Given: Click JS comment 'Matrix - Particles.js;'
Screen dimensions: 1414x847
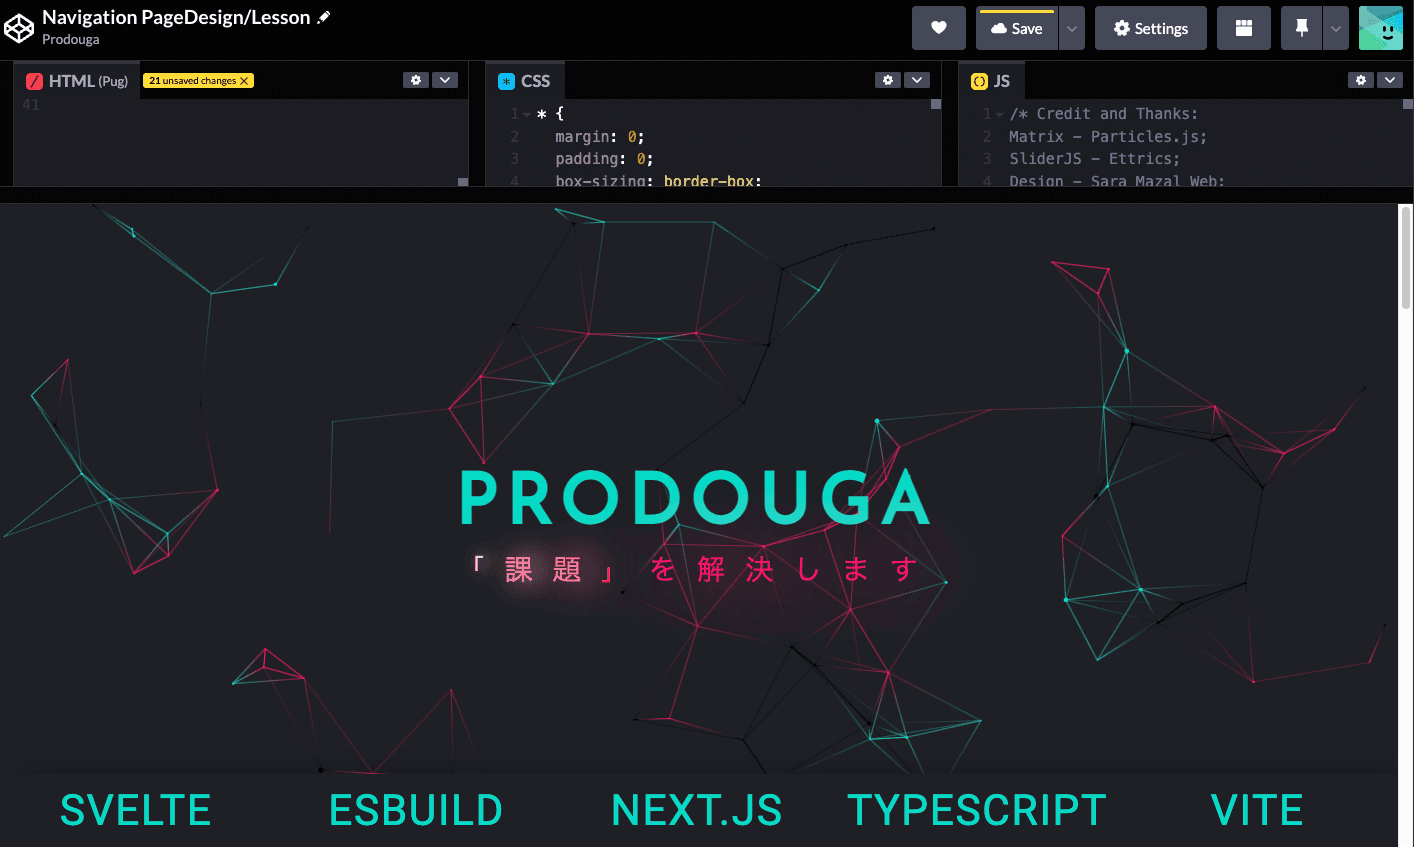Looking at the screenshot, I should point(1108,137).
